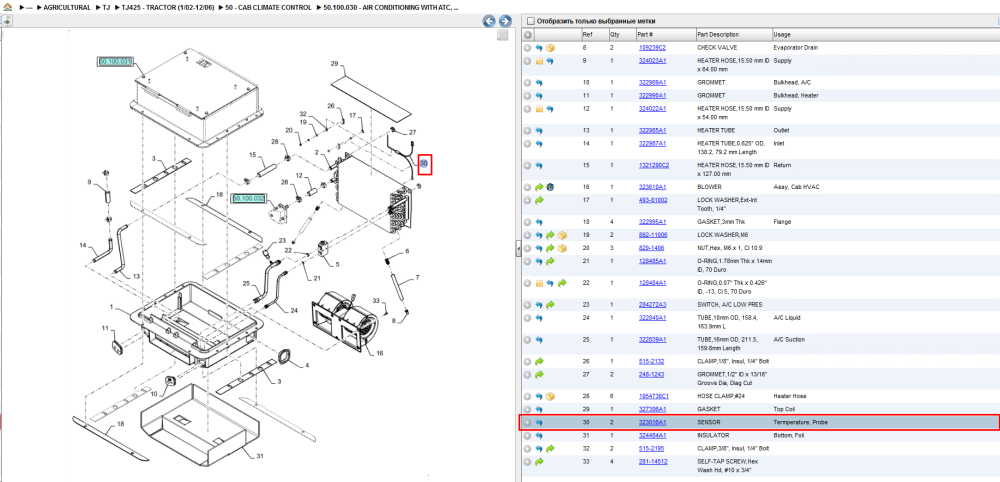Image resolution: width=1000 pixels, height=482 pixels.
Task: Add BLOWER row 16 using grey circle
Action: [527, 187]
